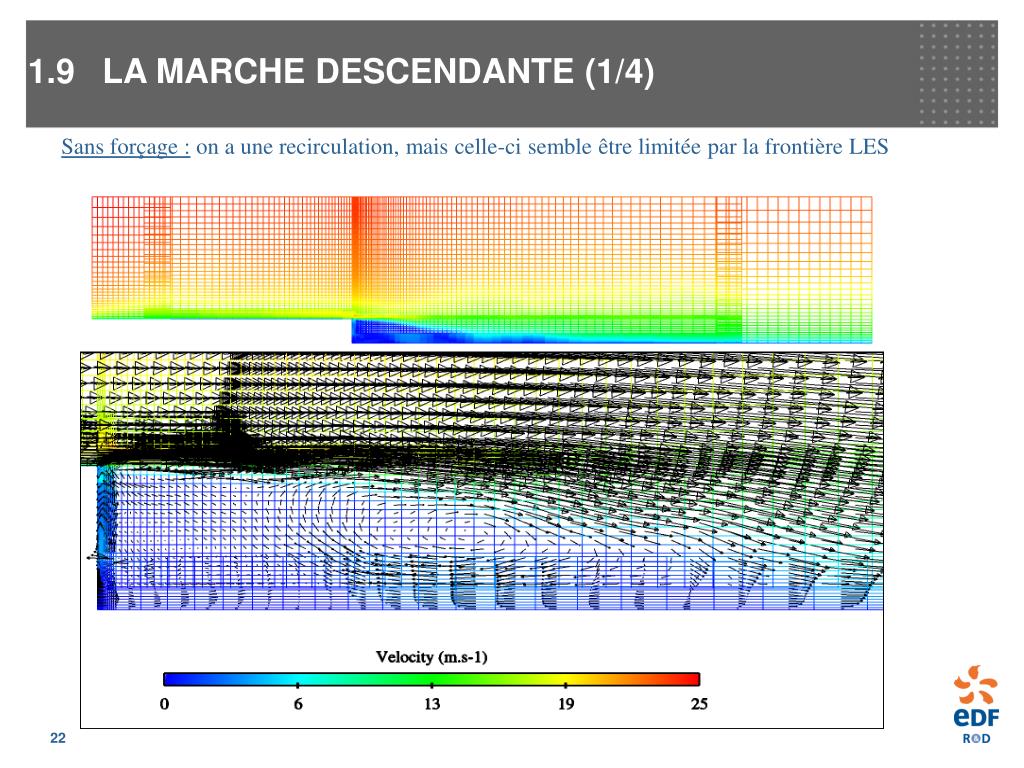The height and width of the screenshot is (768, 1024).
Task: Click the dotted pattern decoration in the header corner
Action: pyautogui.click(x=957, y=74)
